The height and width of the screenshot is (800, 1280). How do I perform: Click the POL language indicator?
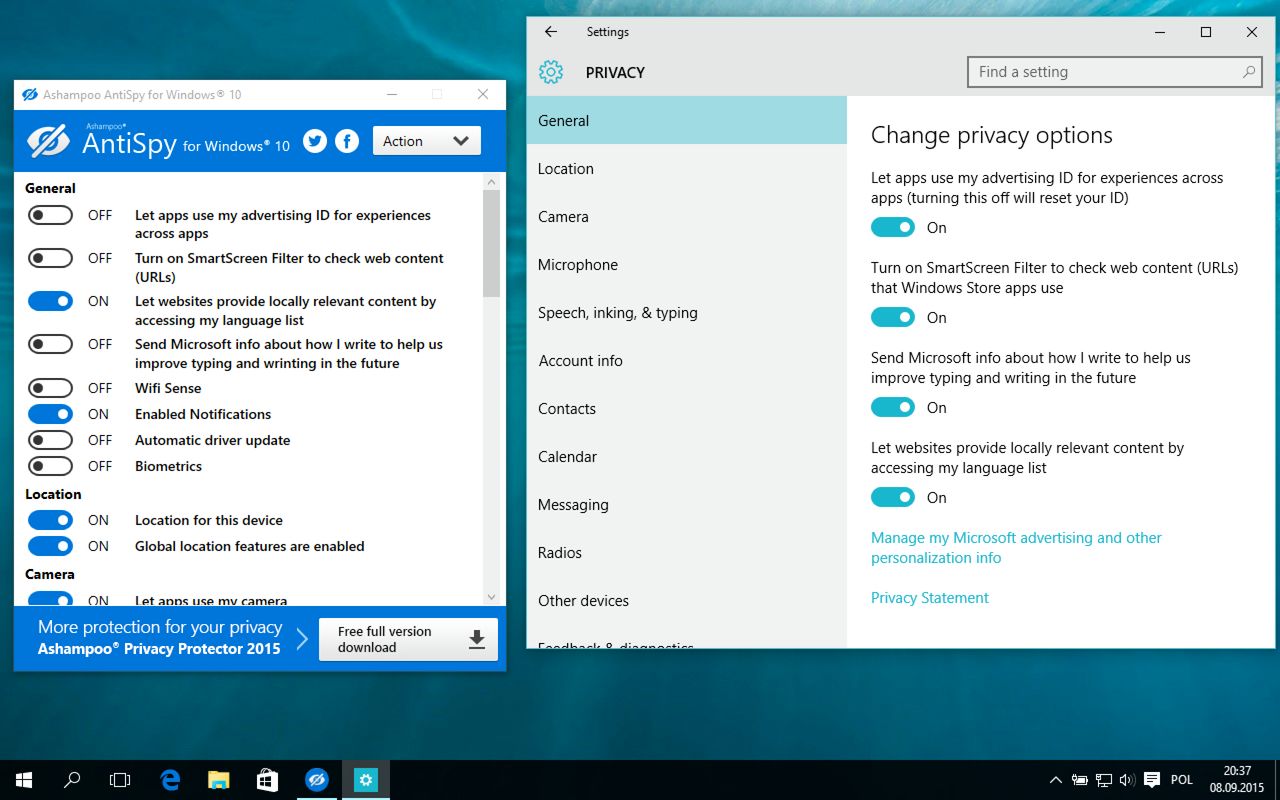1182,780
